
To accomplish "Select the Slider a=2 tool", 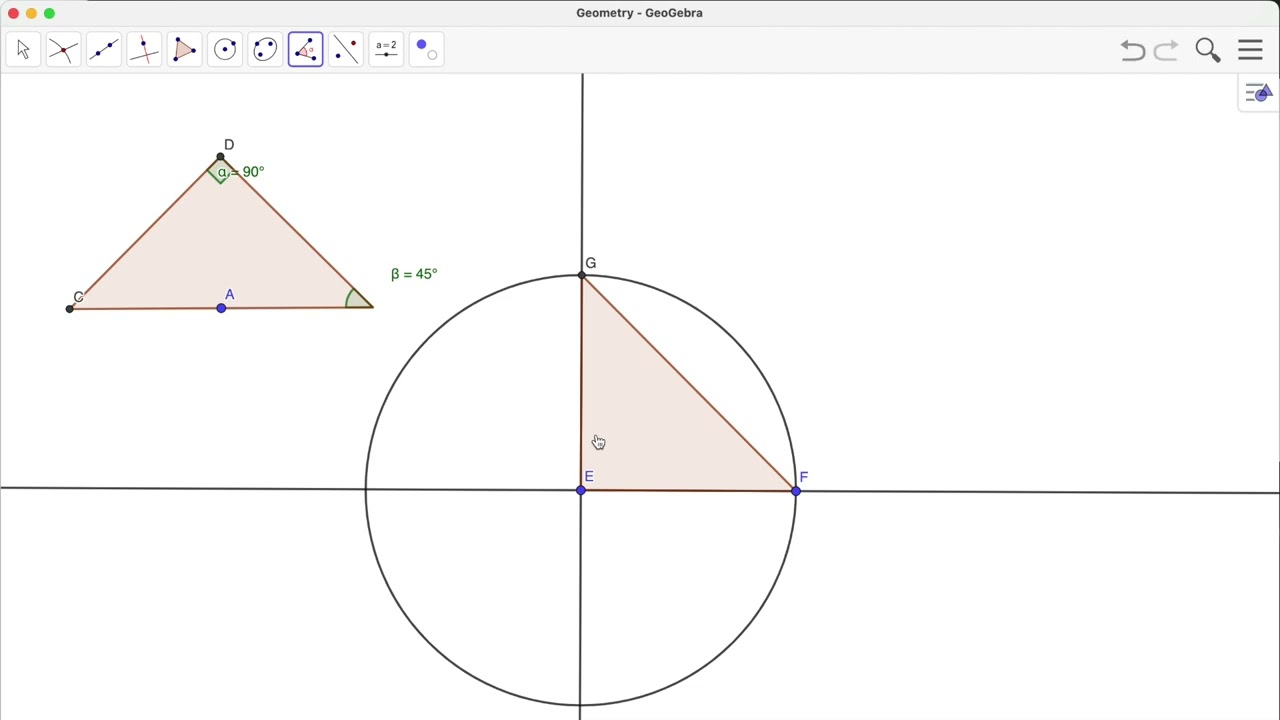I will [386, 49].
